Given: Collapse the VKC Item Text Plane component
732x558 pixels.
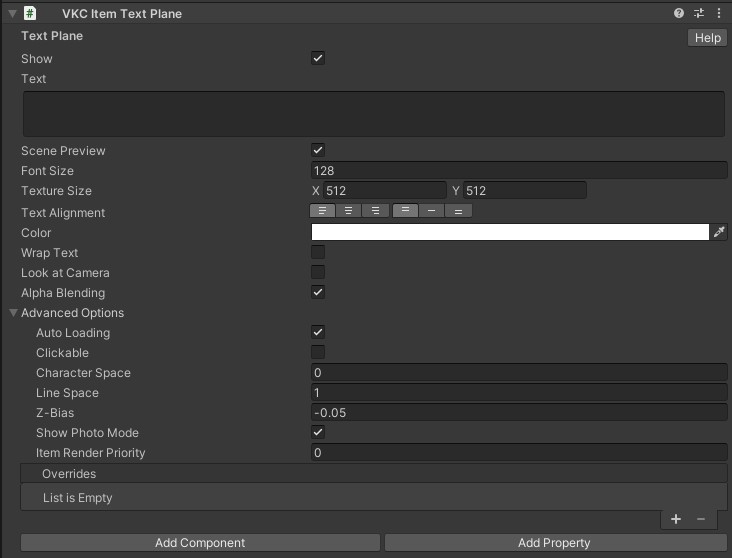Looking at the screenshot, I should pyautogui.click(x=12, y=14).
